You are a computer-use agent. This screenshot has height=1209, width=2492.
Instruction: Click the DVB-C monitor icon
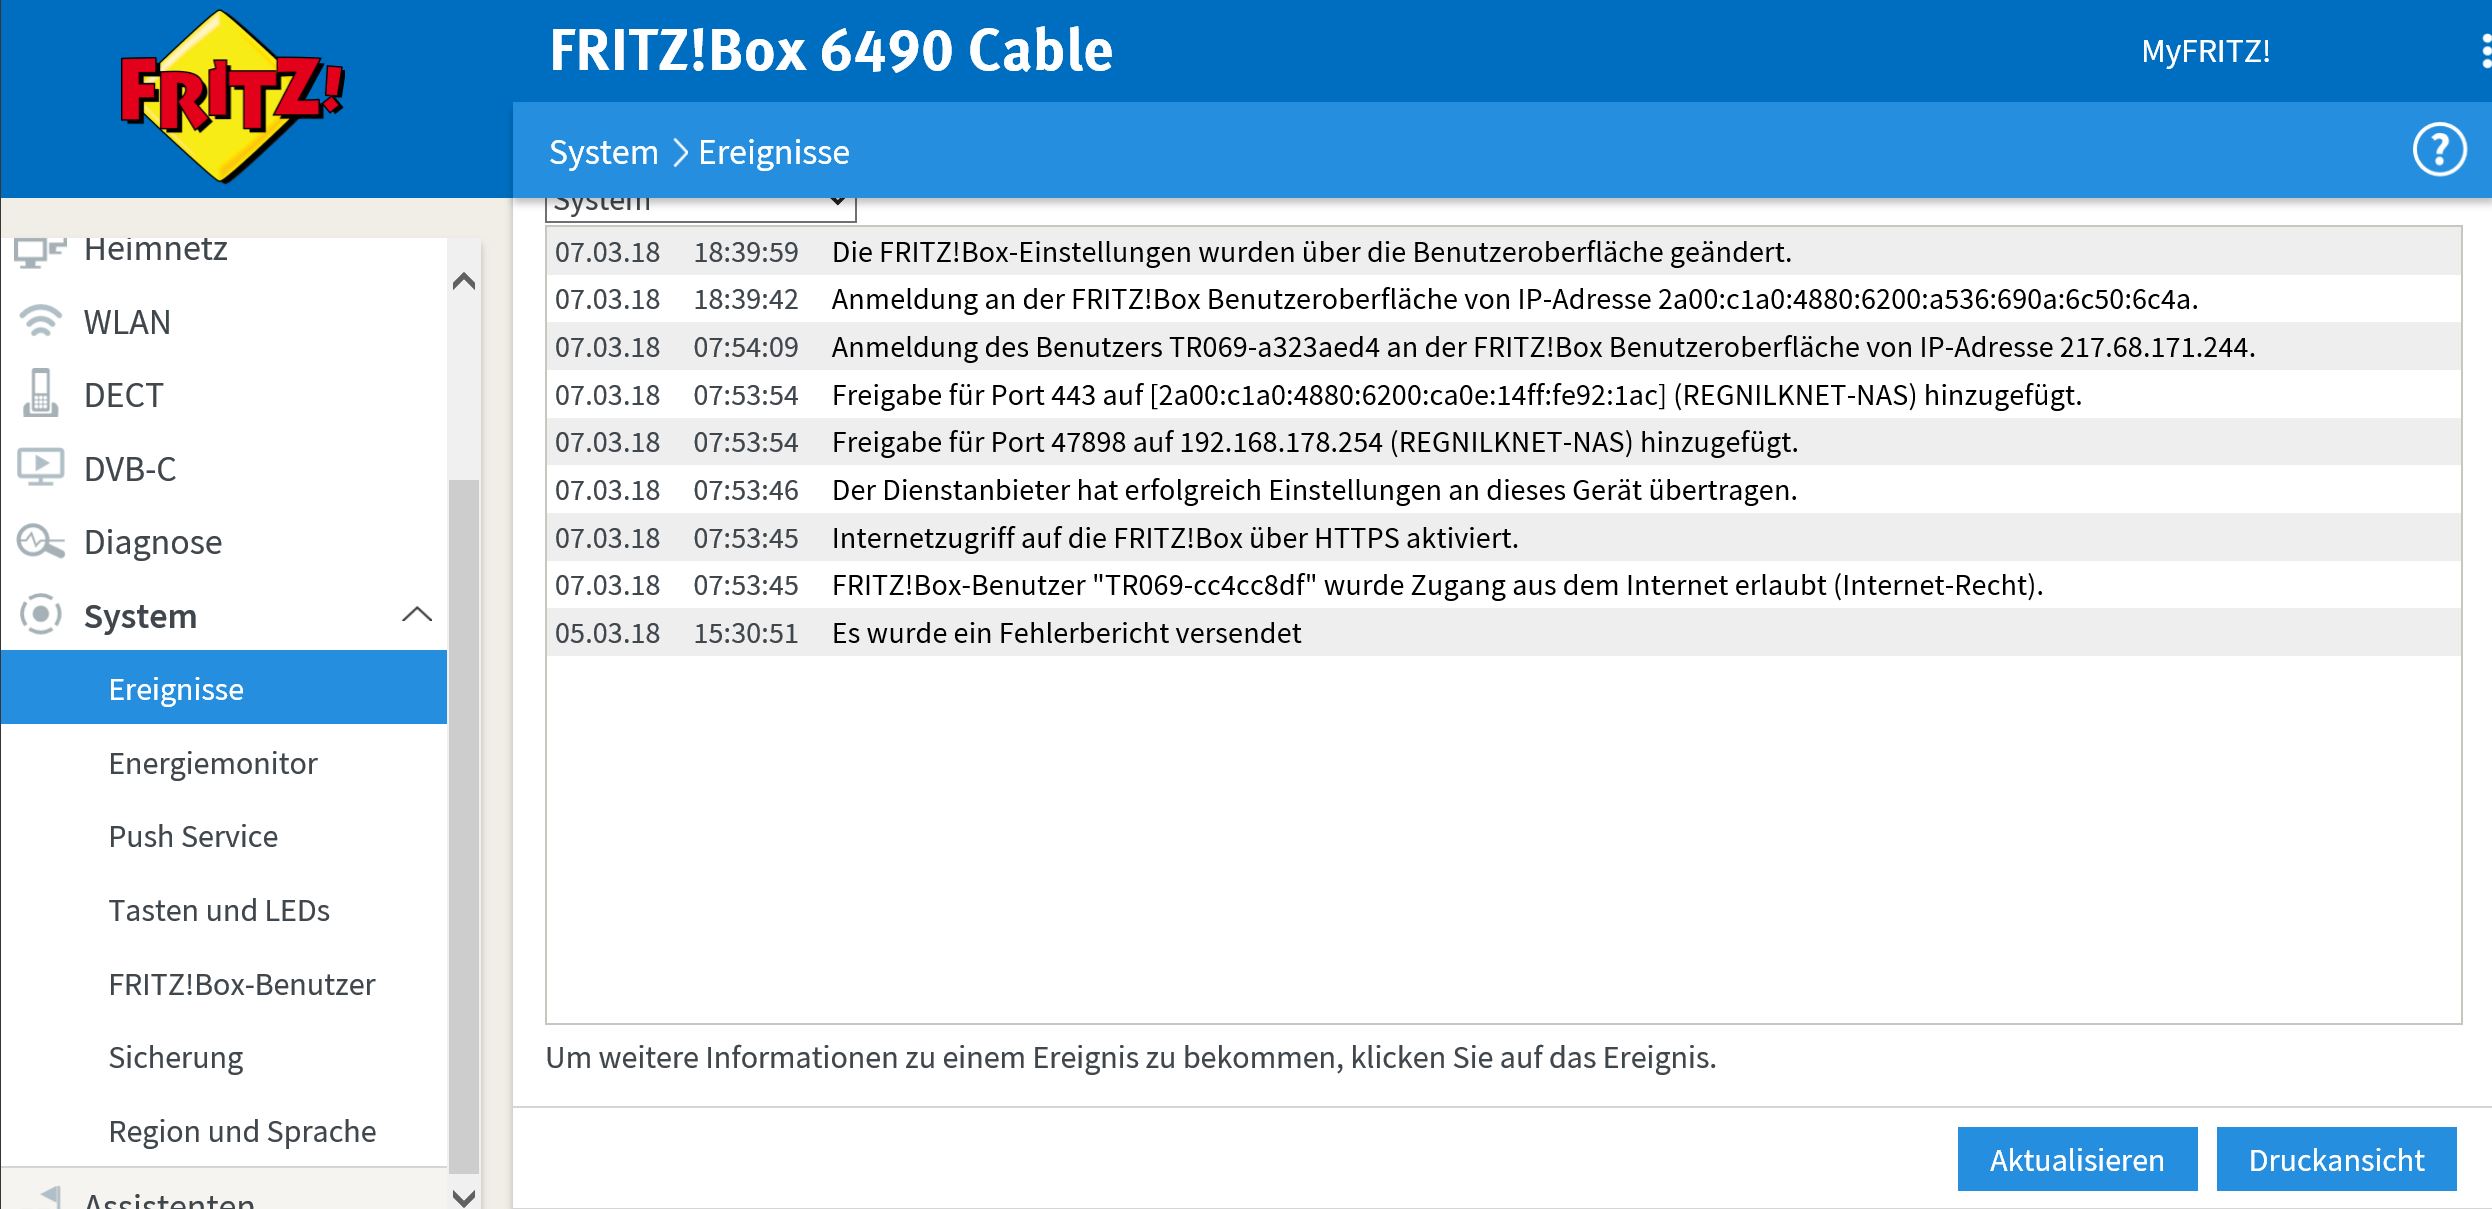pos(41,467)
